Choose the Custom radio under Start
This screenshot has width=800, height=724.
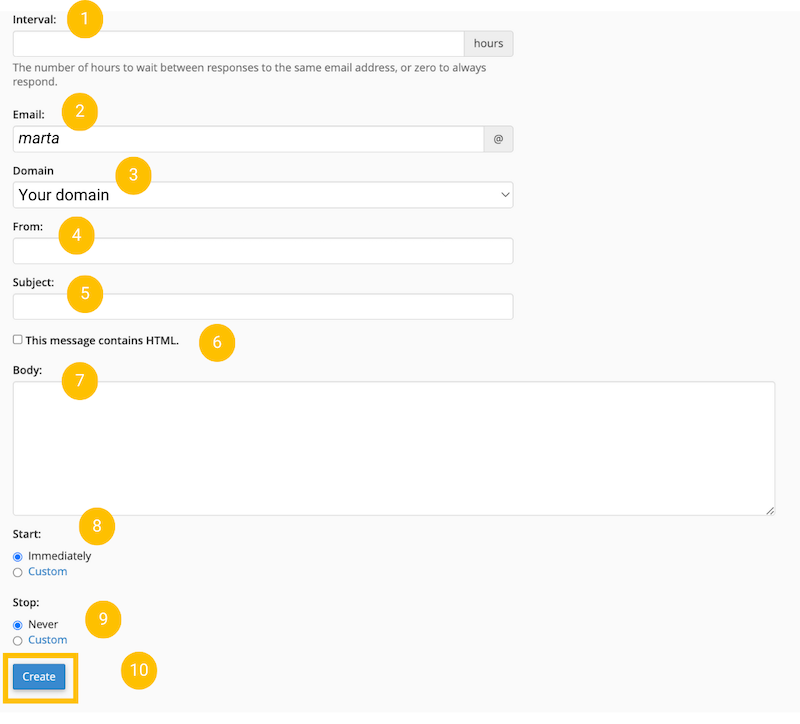[18, 572]
